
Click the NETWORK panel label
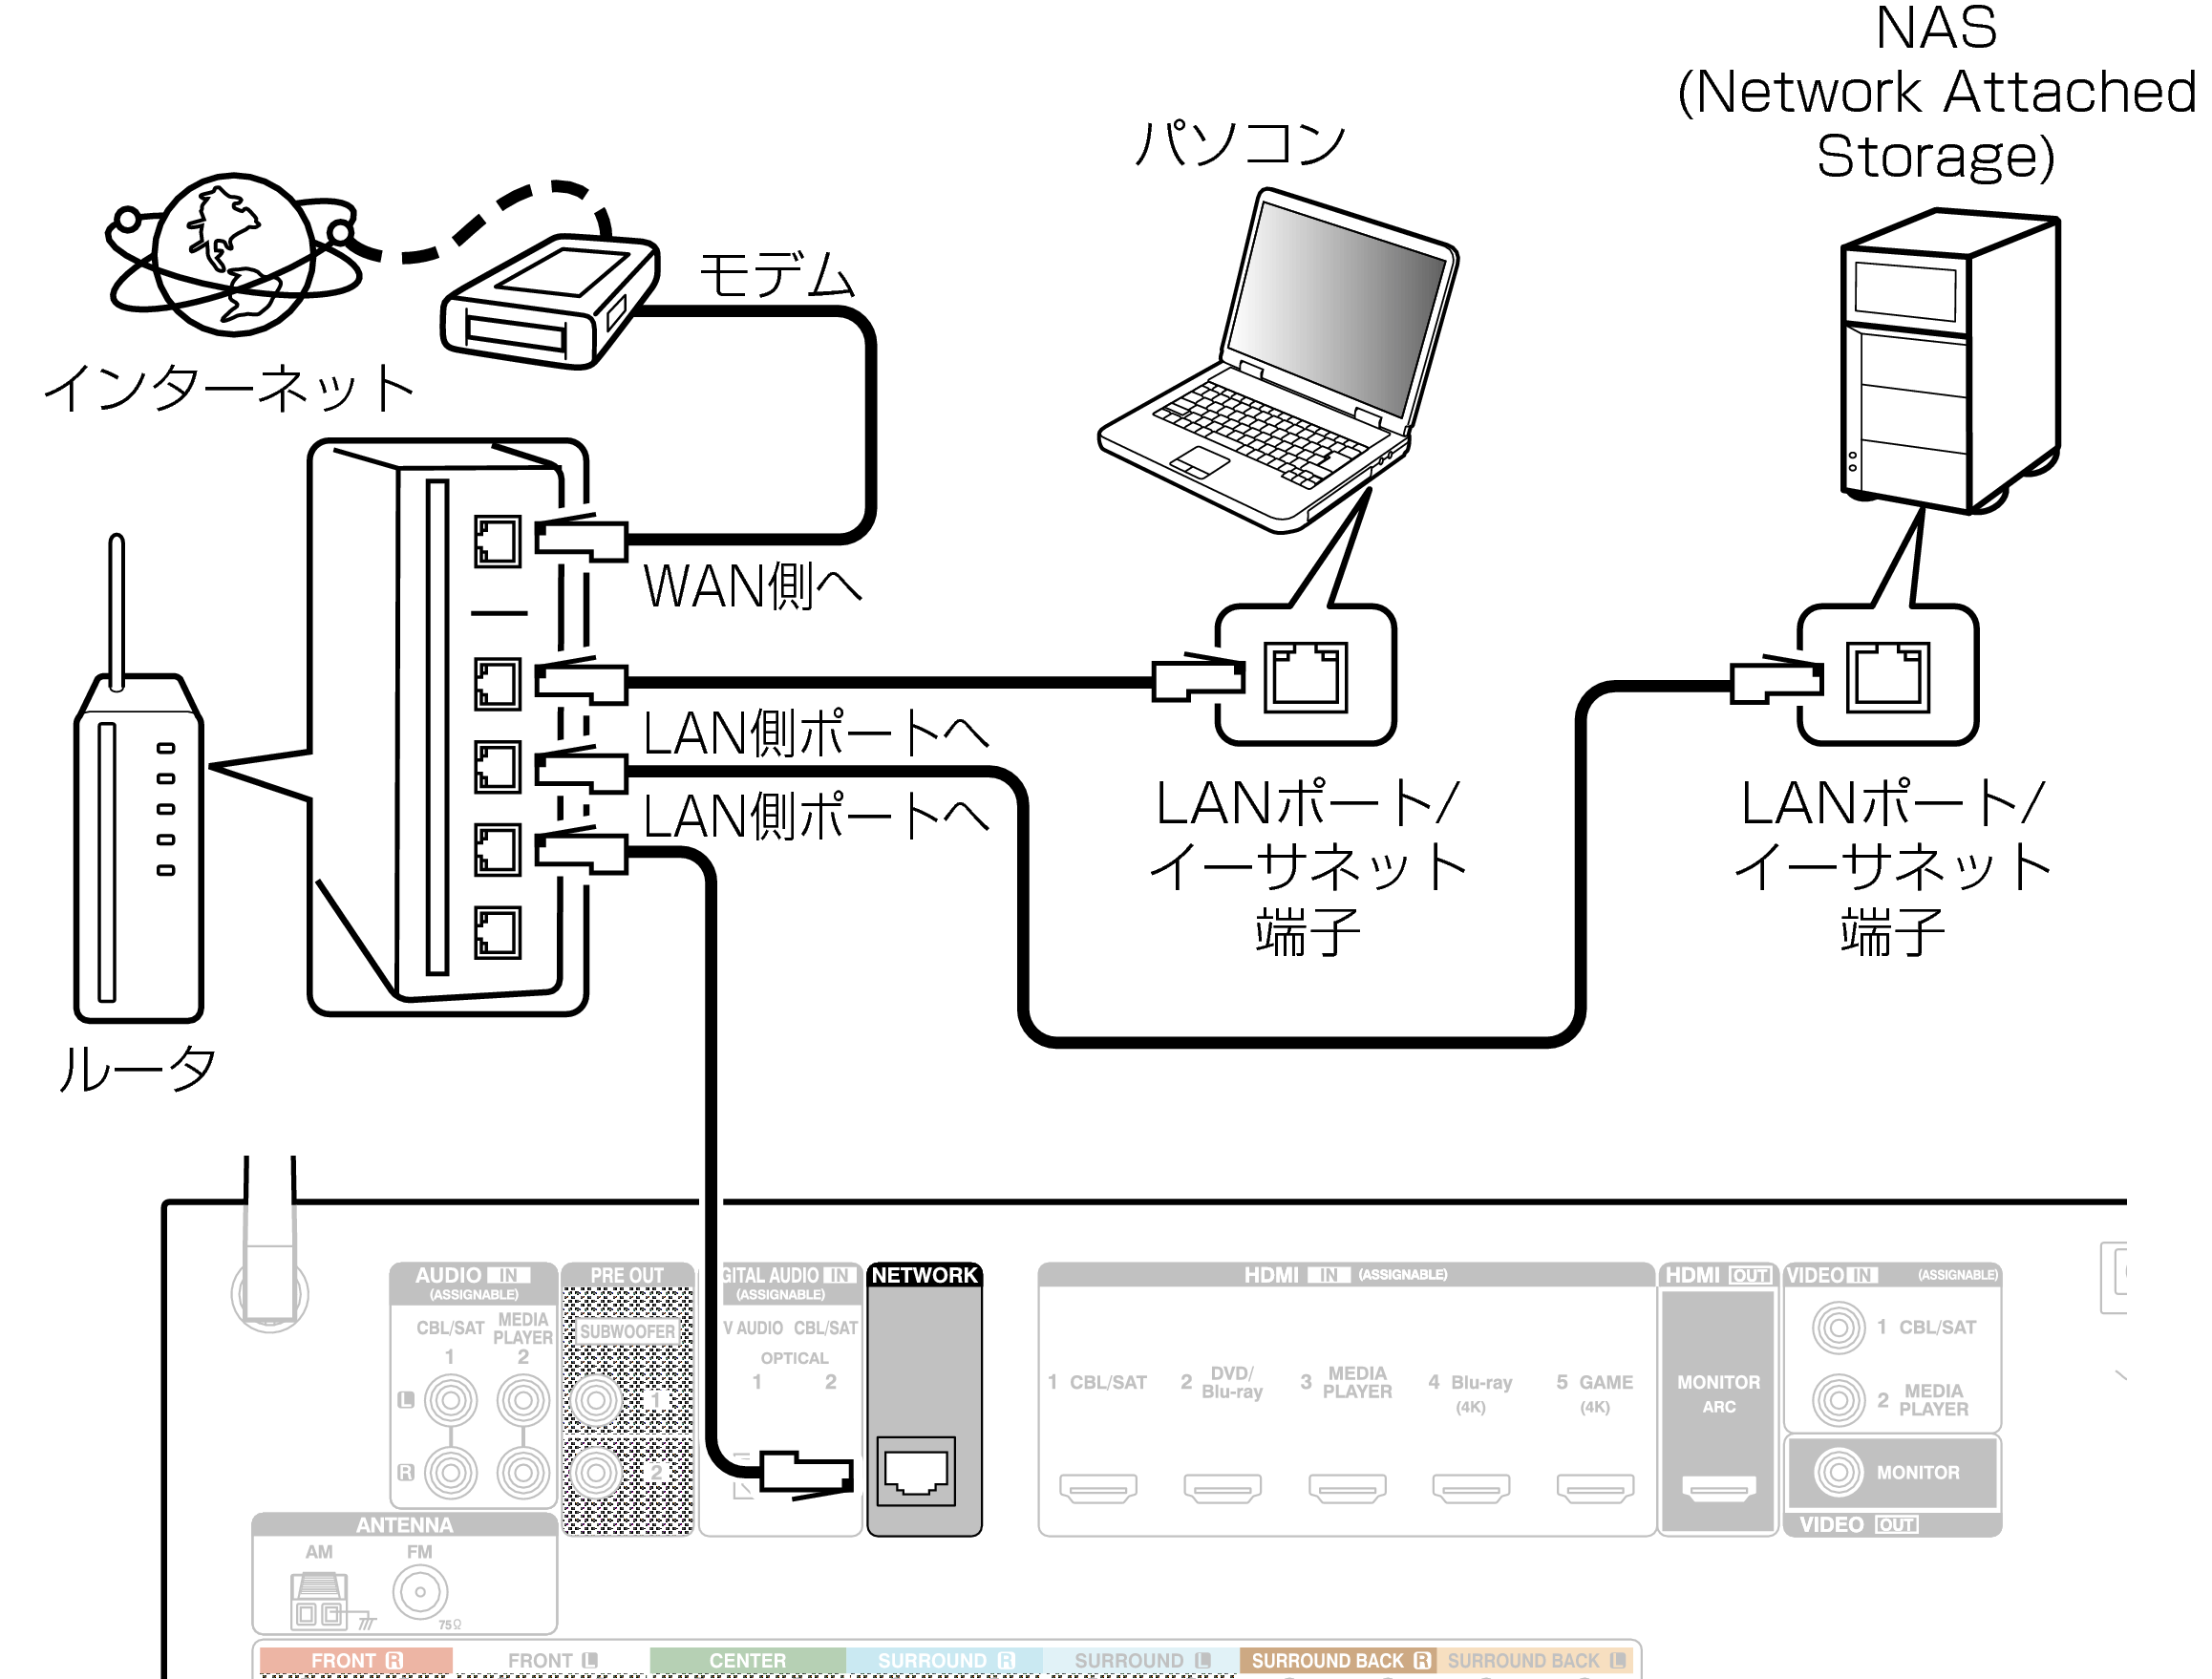(924, 1275)
